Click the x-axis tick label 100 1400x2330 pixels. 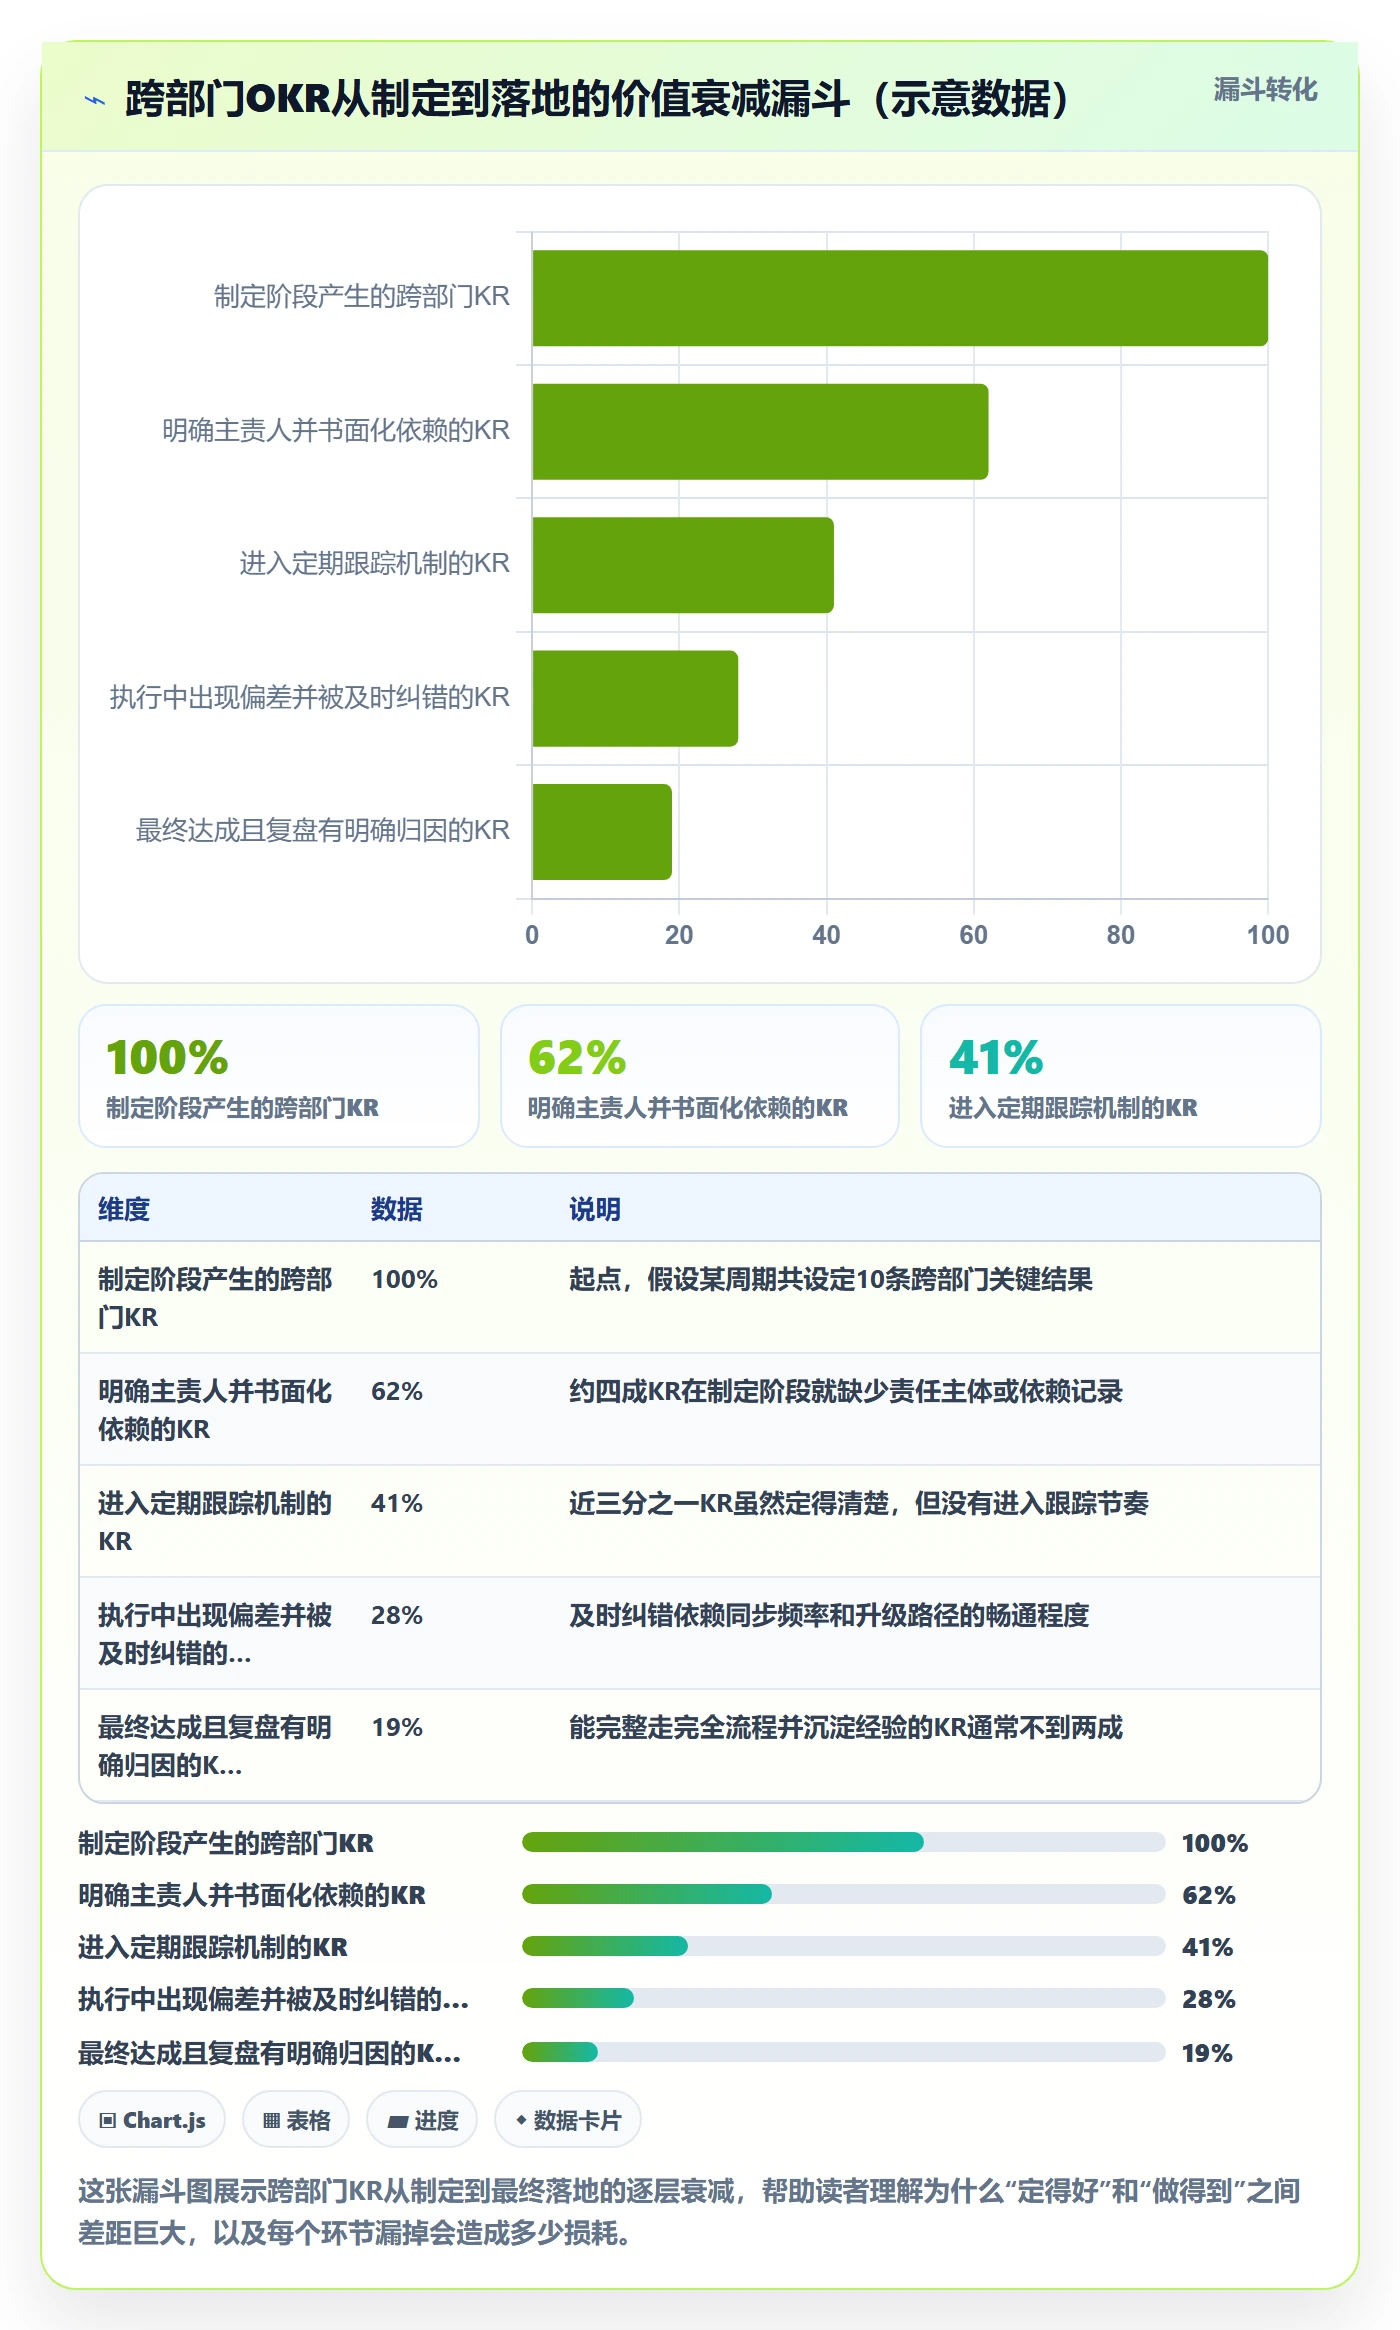click(x=1268, y=935)
